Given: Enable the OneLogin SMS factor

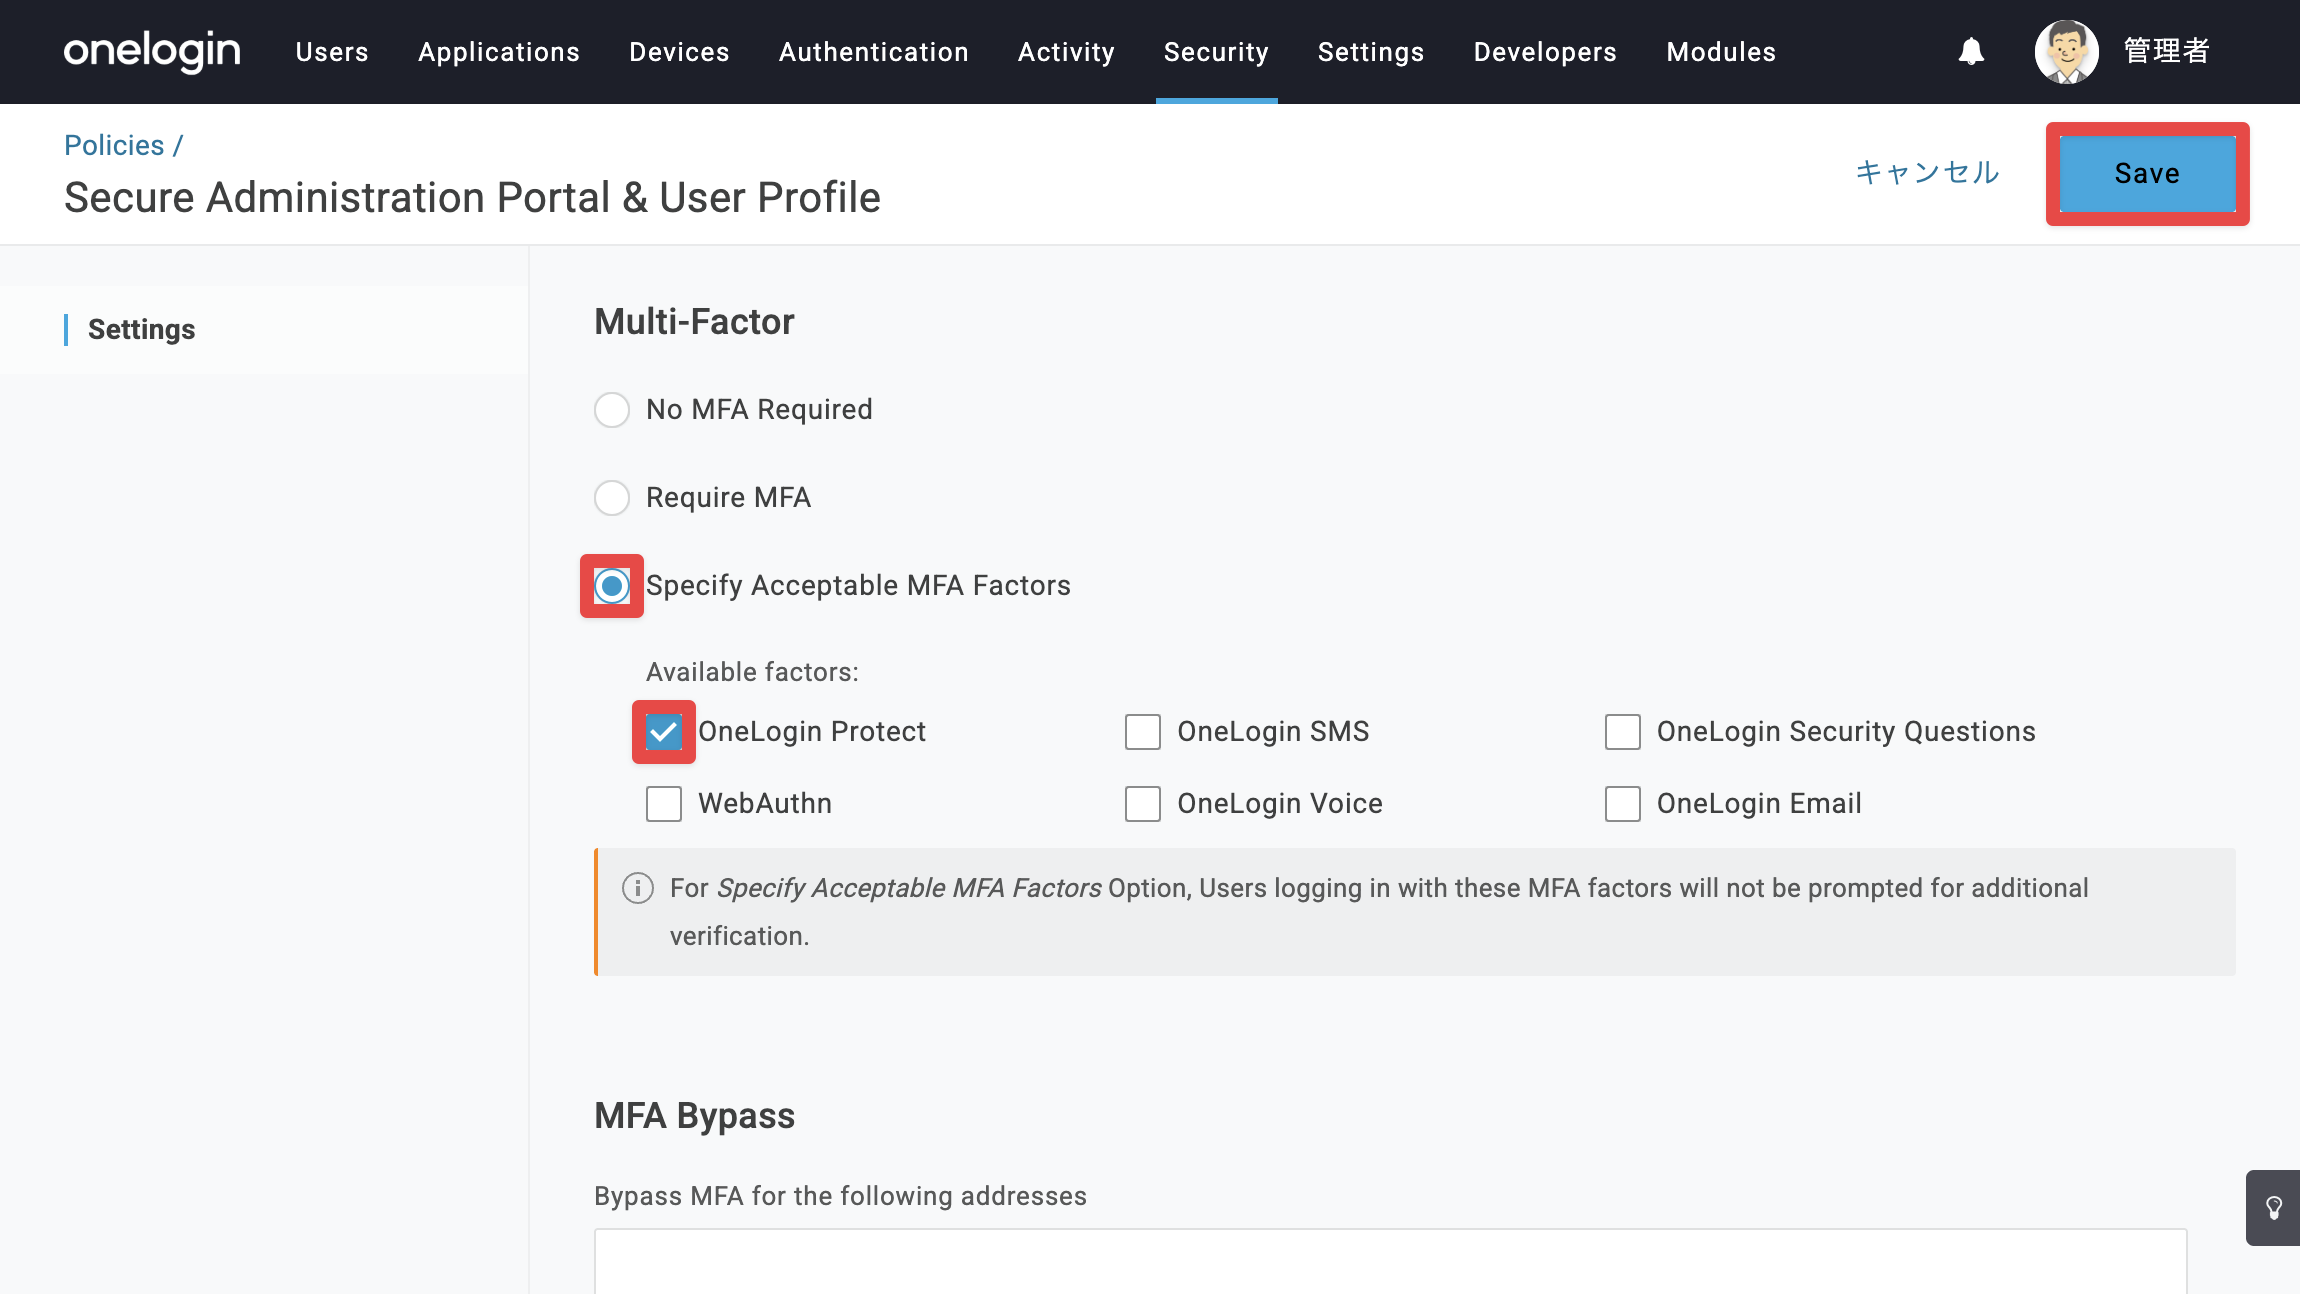Looking at the screenshot, I should pos(1143,732).
